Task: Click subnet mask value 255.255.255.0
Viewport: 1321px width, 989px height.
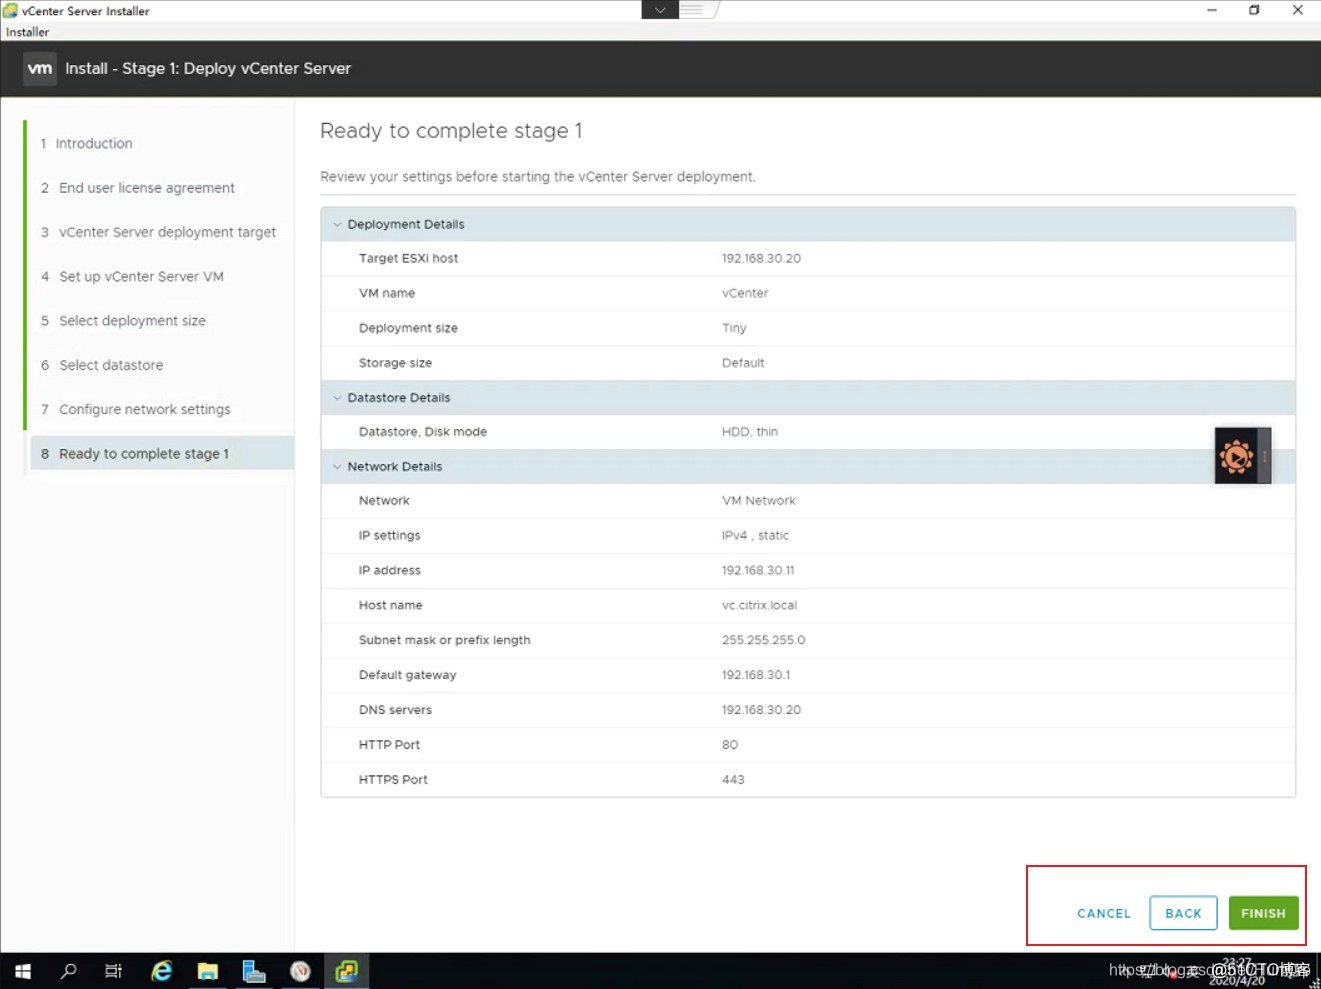Action: click(763, 640)
